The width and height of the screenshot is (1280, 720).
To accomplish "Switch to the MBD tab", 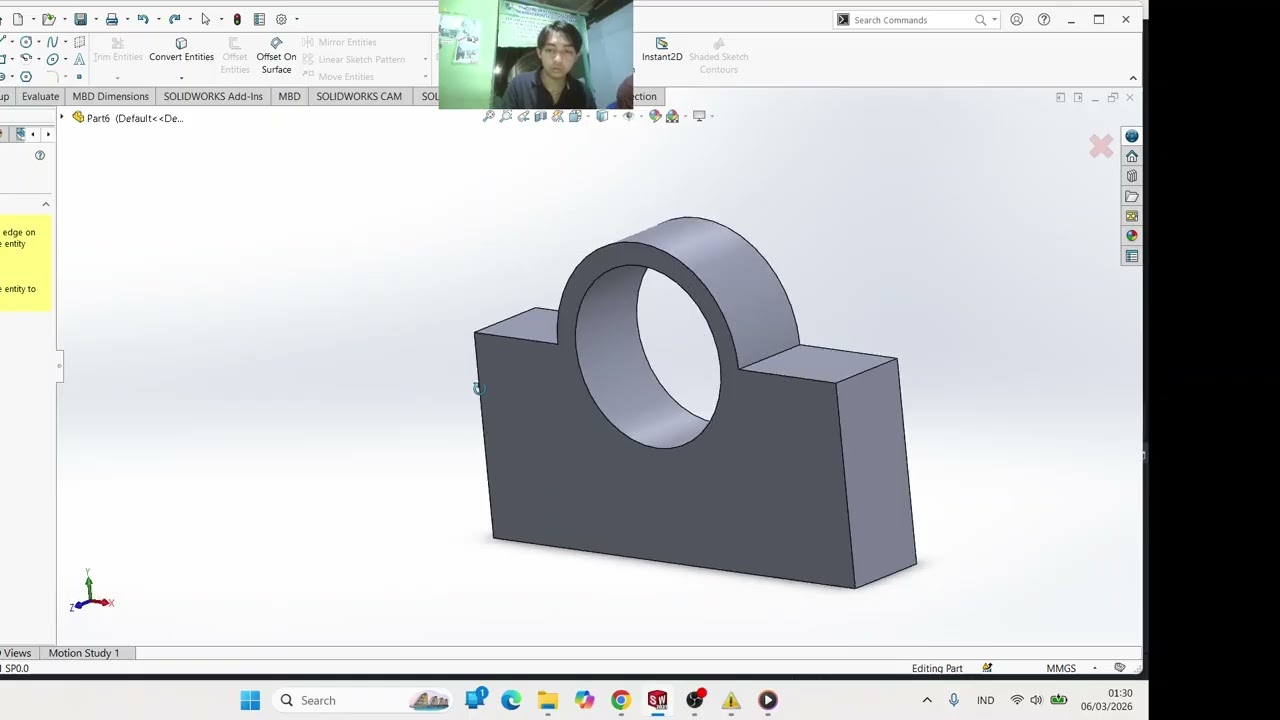I will pos(289,96).
